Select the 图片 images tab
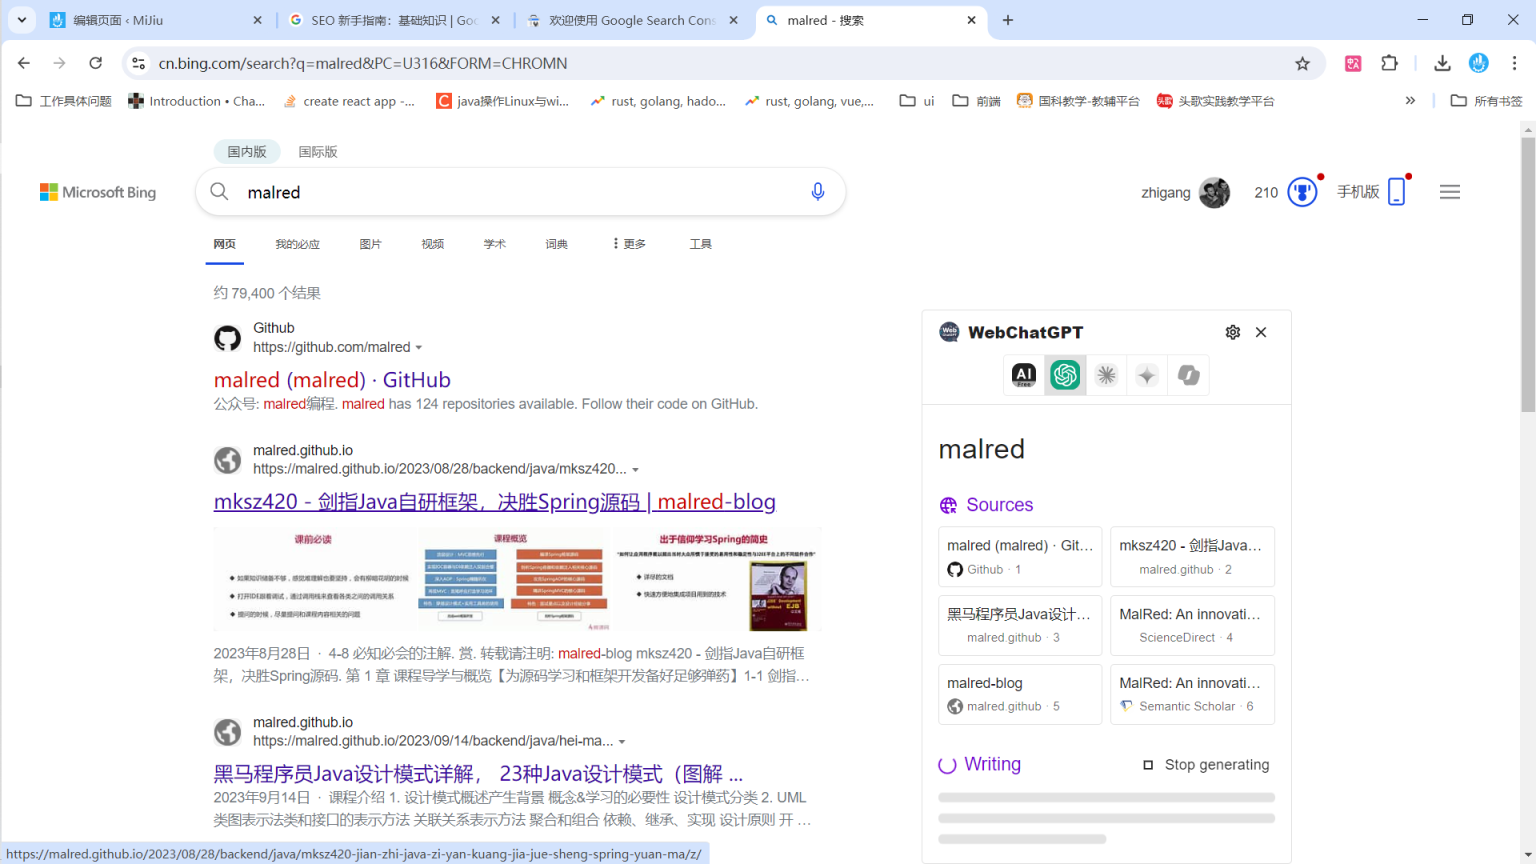1536x864 pixels. (370, 244)
